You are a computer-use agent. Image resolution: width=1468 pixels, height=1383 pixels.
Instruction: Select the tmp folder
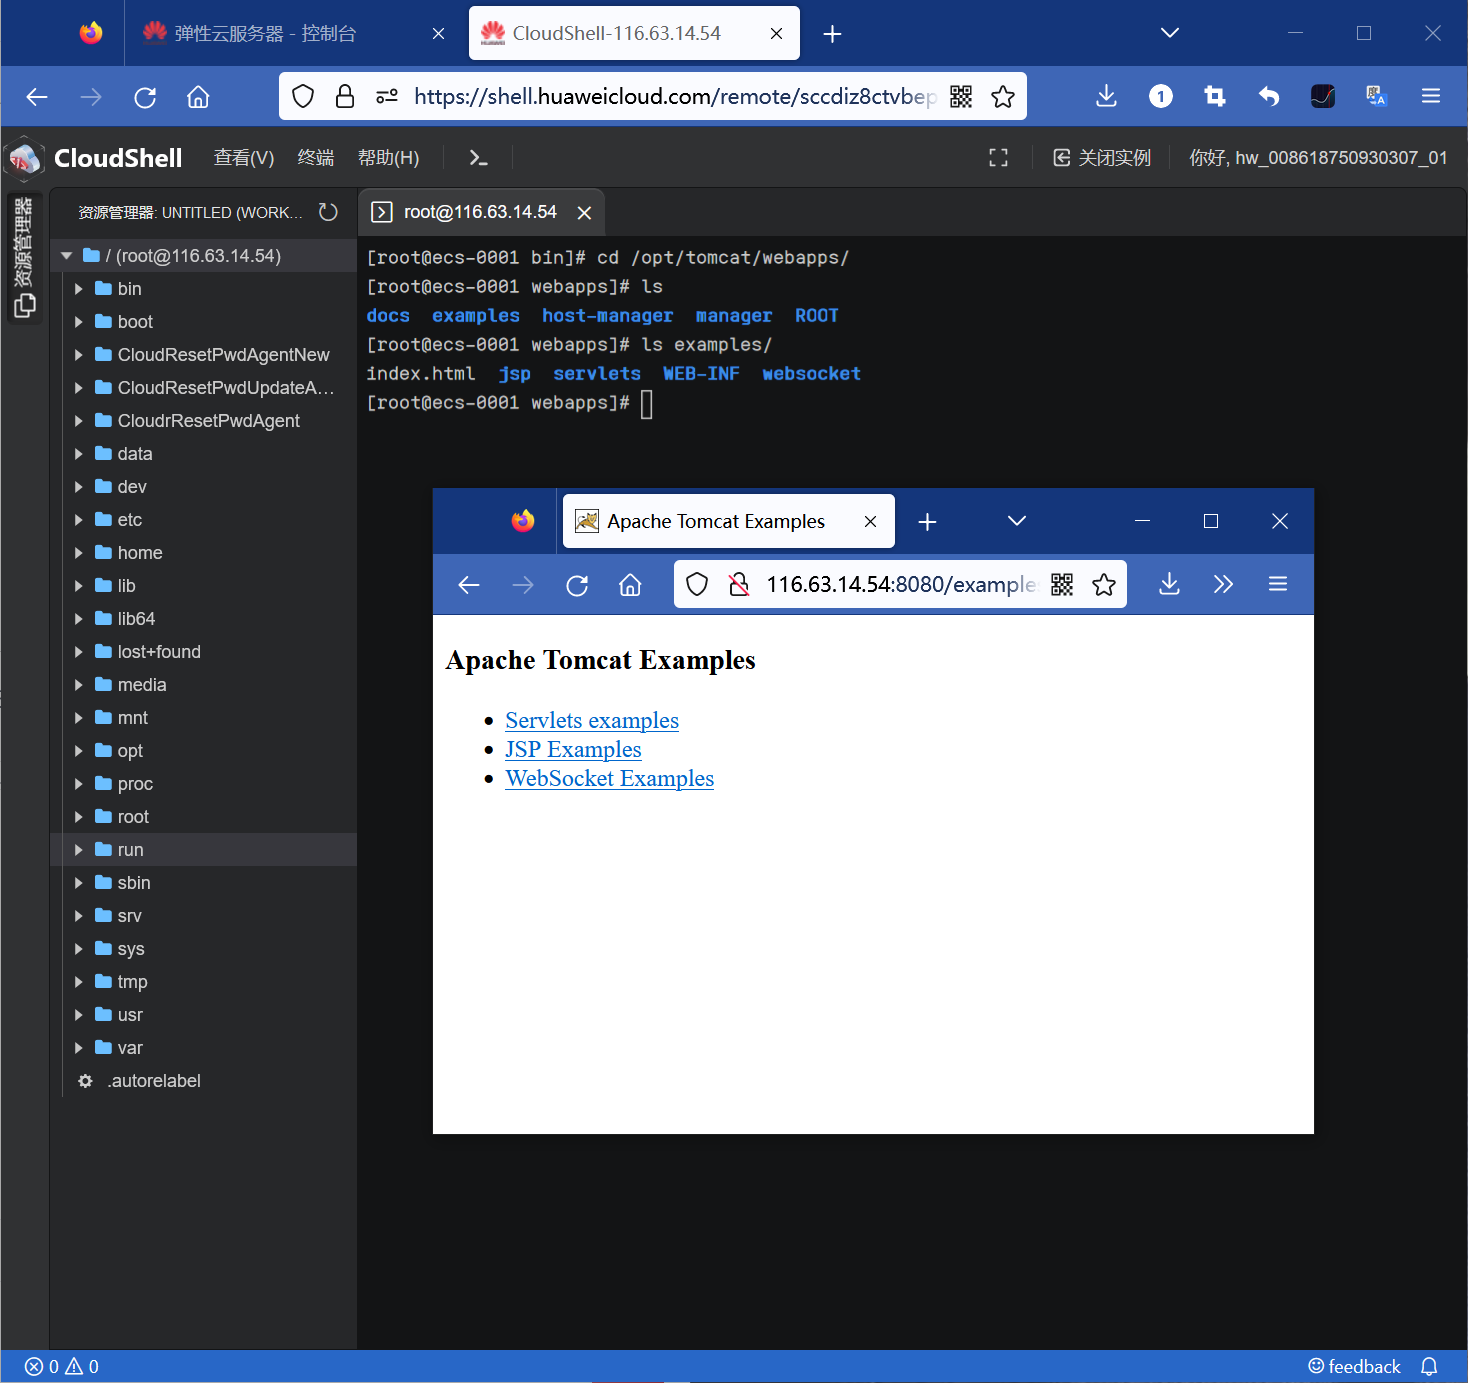(x=132, y=982)
